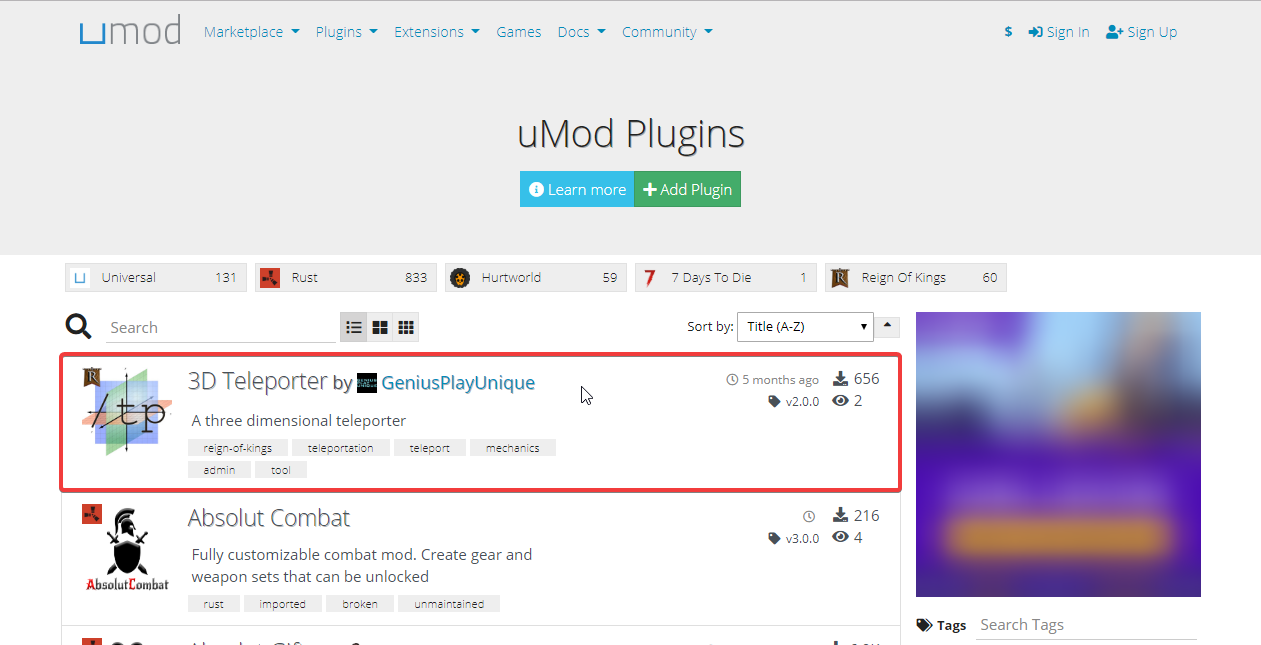Click the Search Tags input field
The image size is (1261, 645).
point(1086,625)
